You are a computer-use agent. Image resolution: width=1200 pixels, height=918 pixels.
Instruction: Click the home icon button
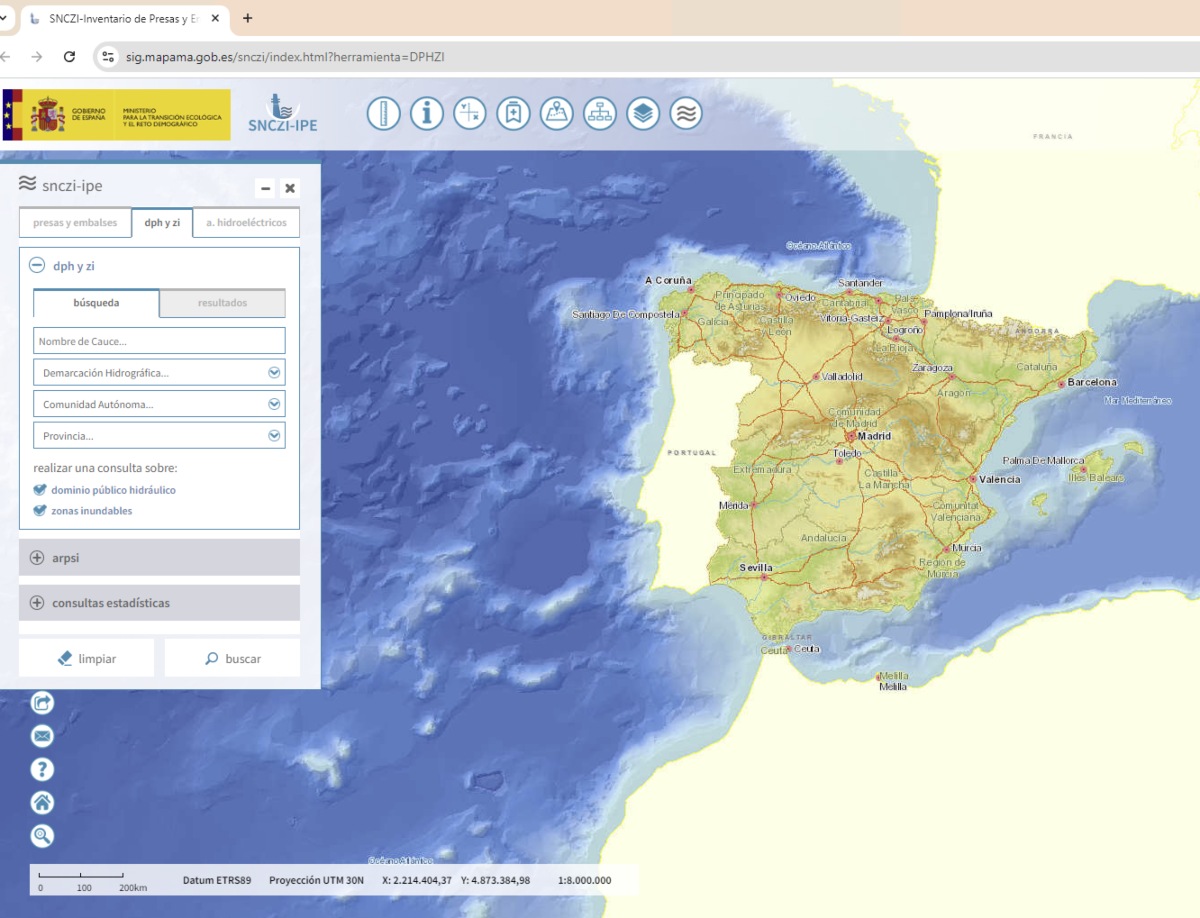[42, 802]
